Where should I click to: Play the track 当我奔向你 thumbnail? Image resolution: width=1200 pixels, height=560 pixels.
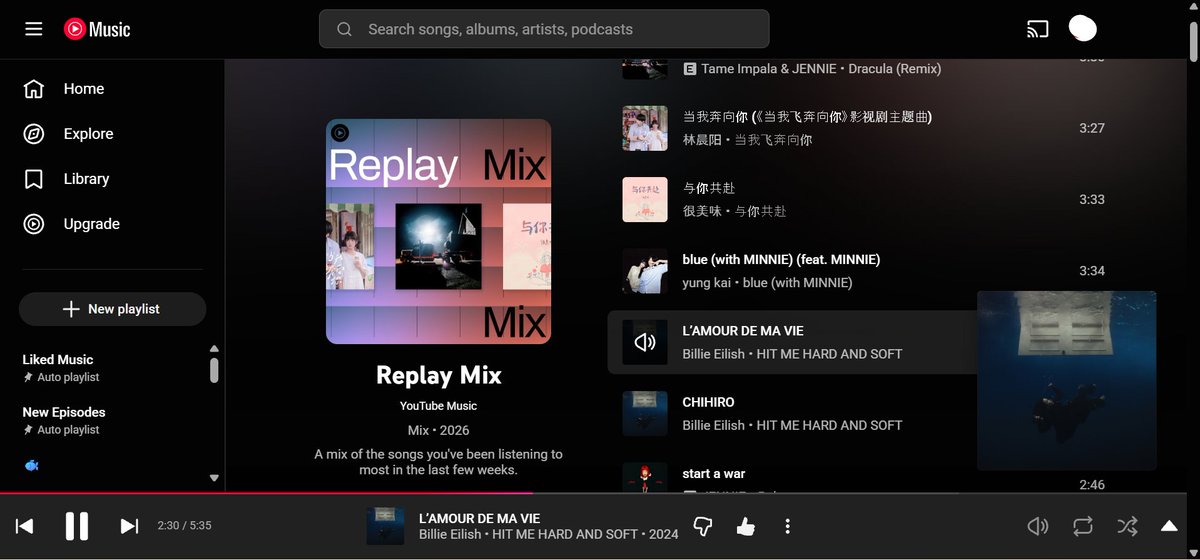(x=645, y=128)
